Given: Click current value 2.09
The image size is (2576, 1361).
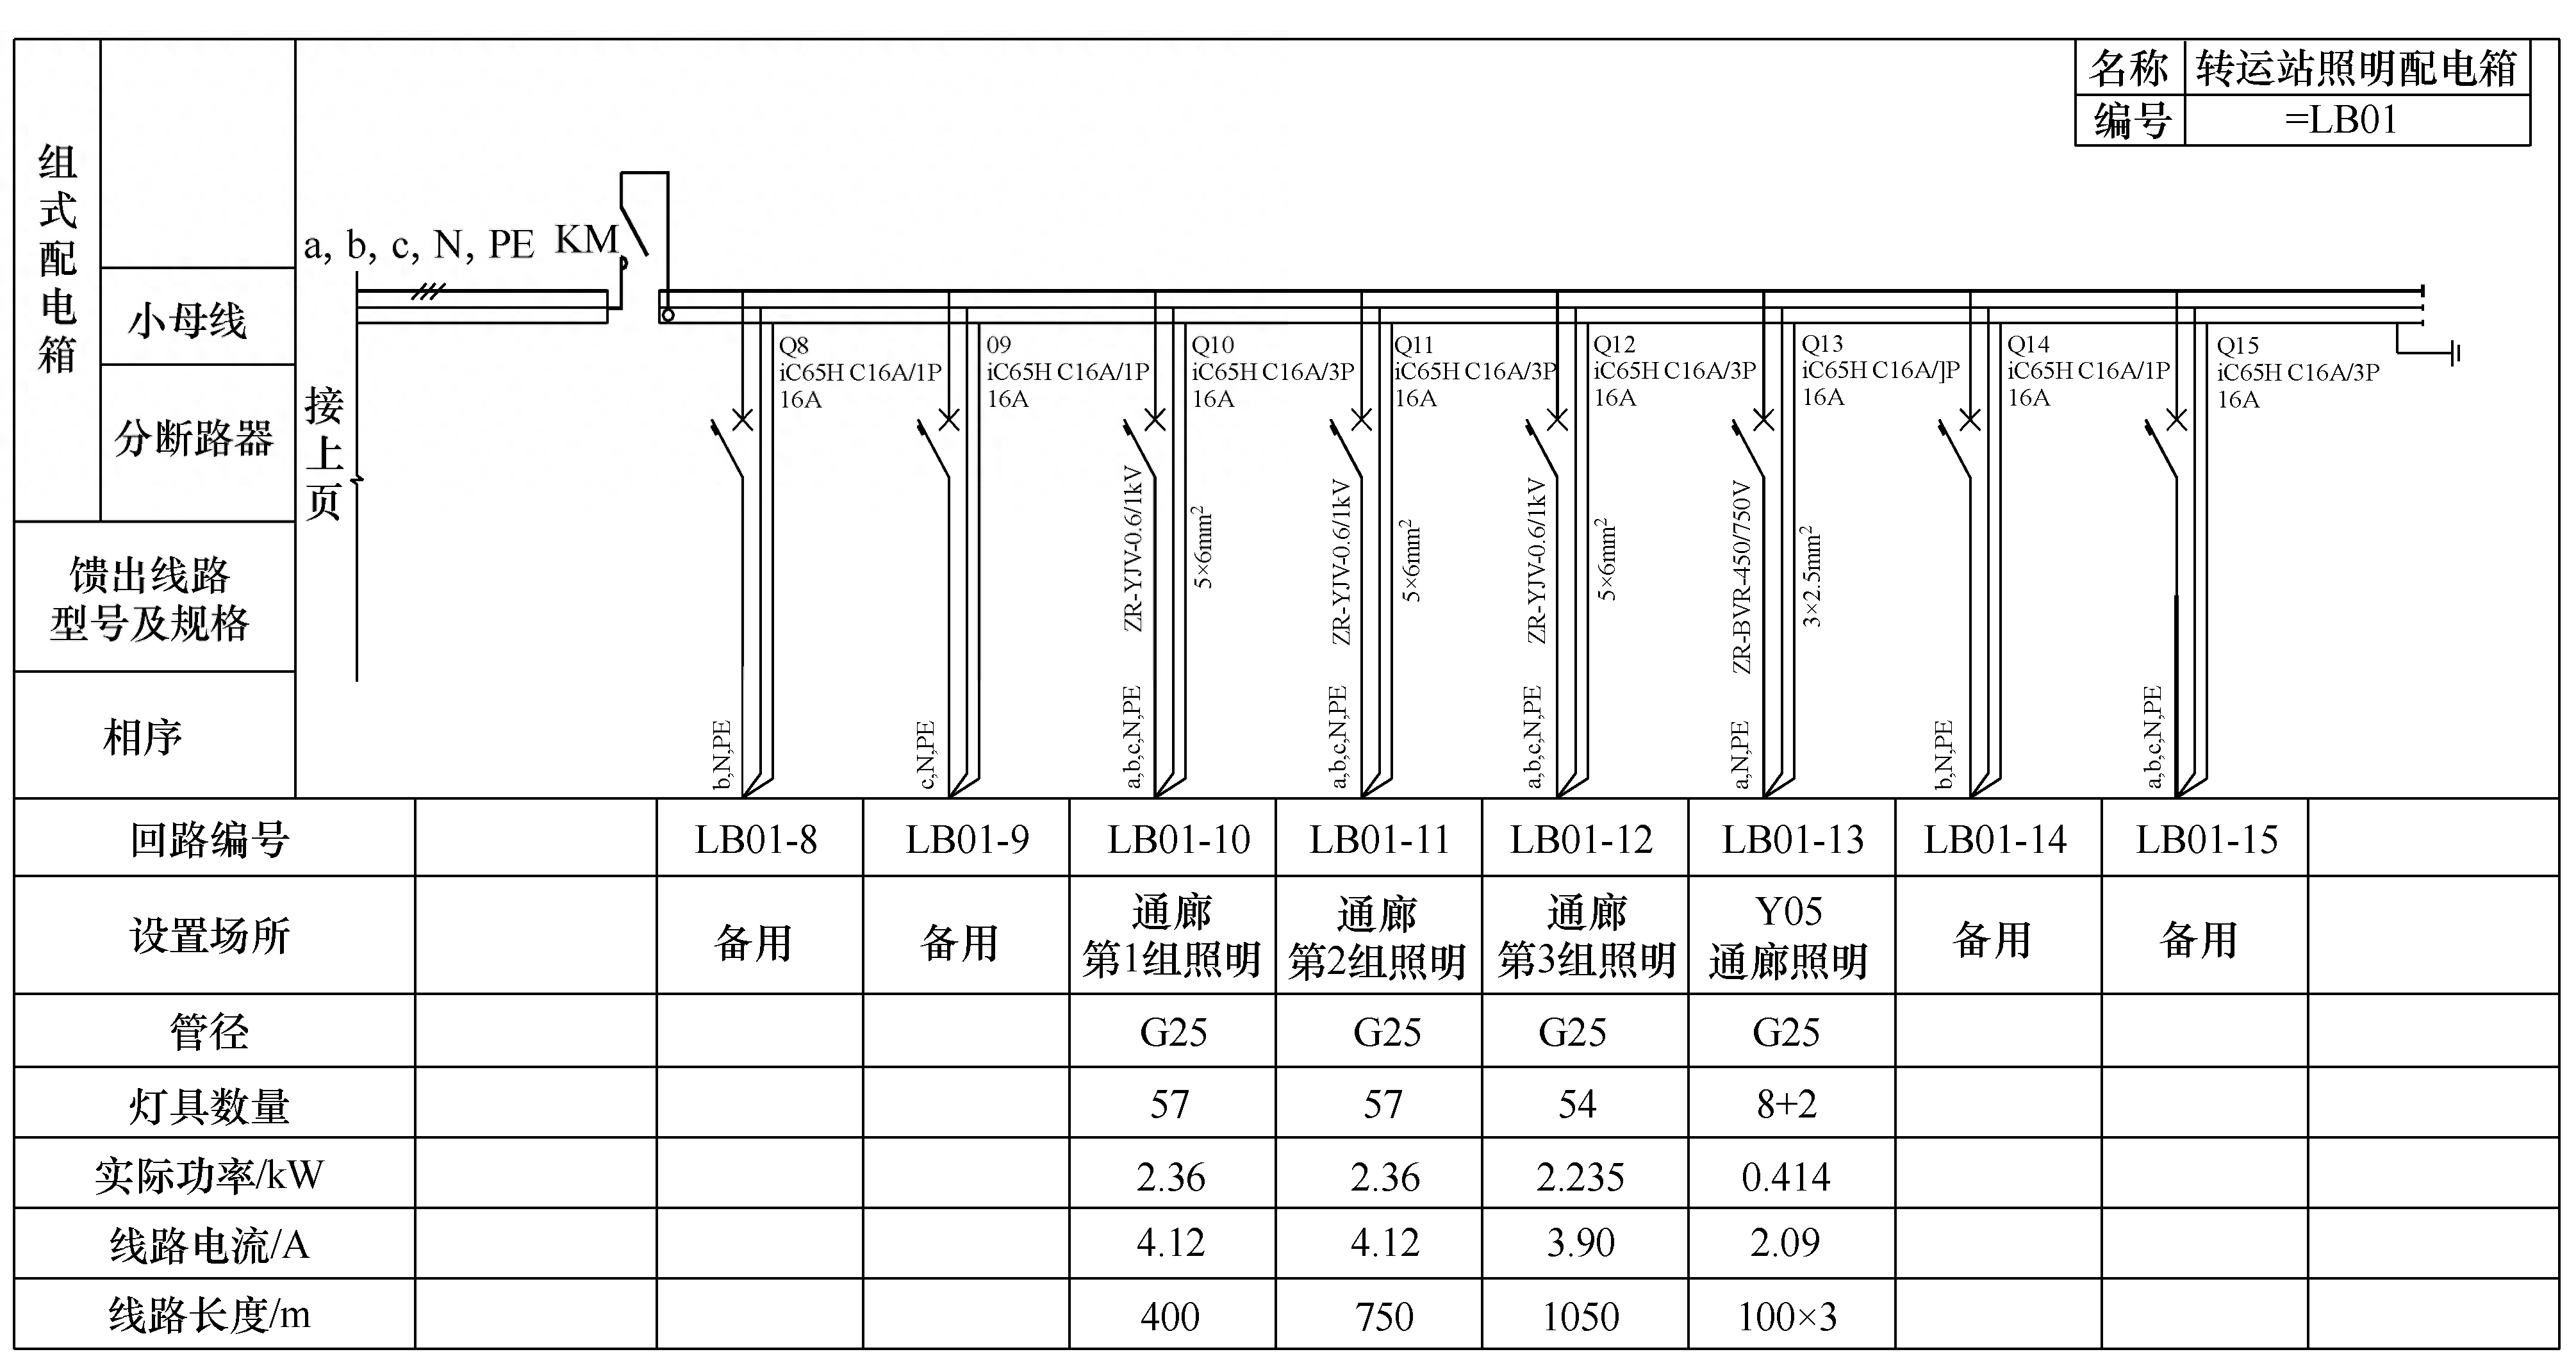Looking at the screenshot, I should pos(1784,1243).
